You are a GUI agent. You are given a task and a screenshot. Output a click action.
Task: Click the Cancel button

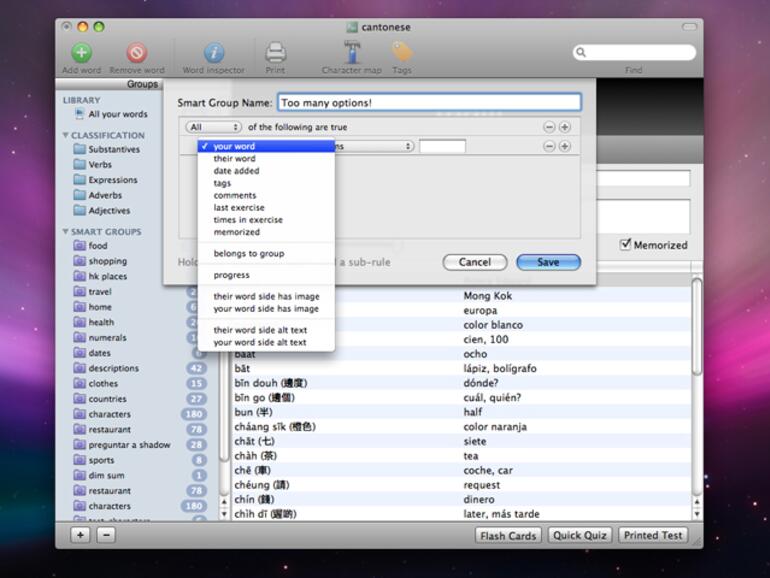point(474,262)
